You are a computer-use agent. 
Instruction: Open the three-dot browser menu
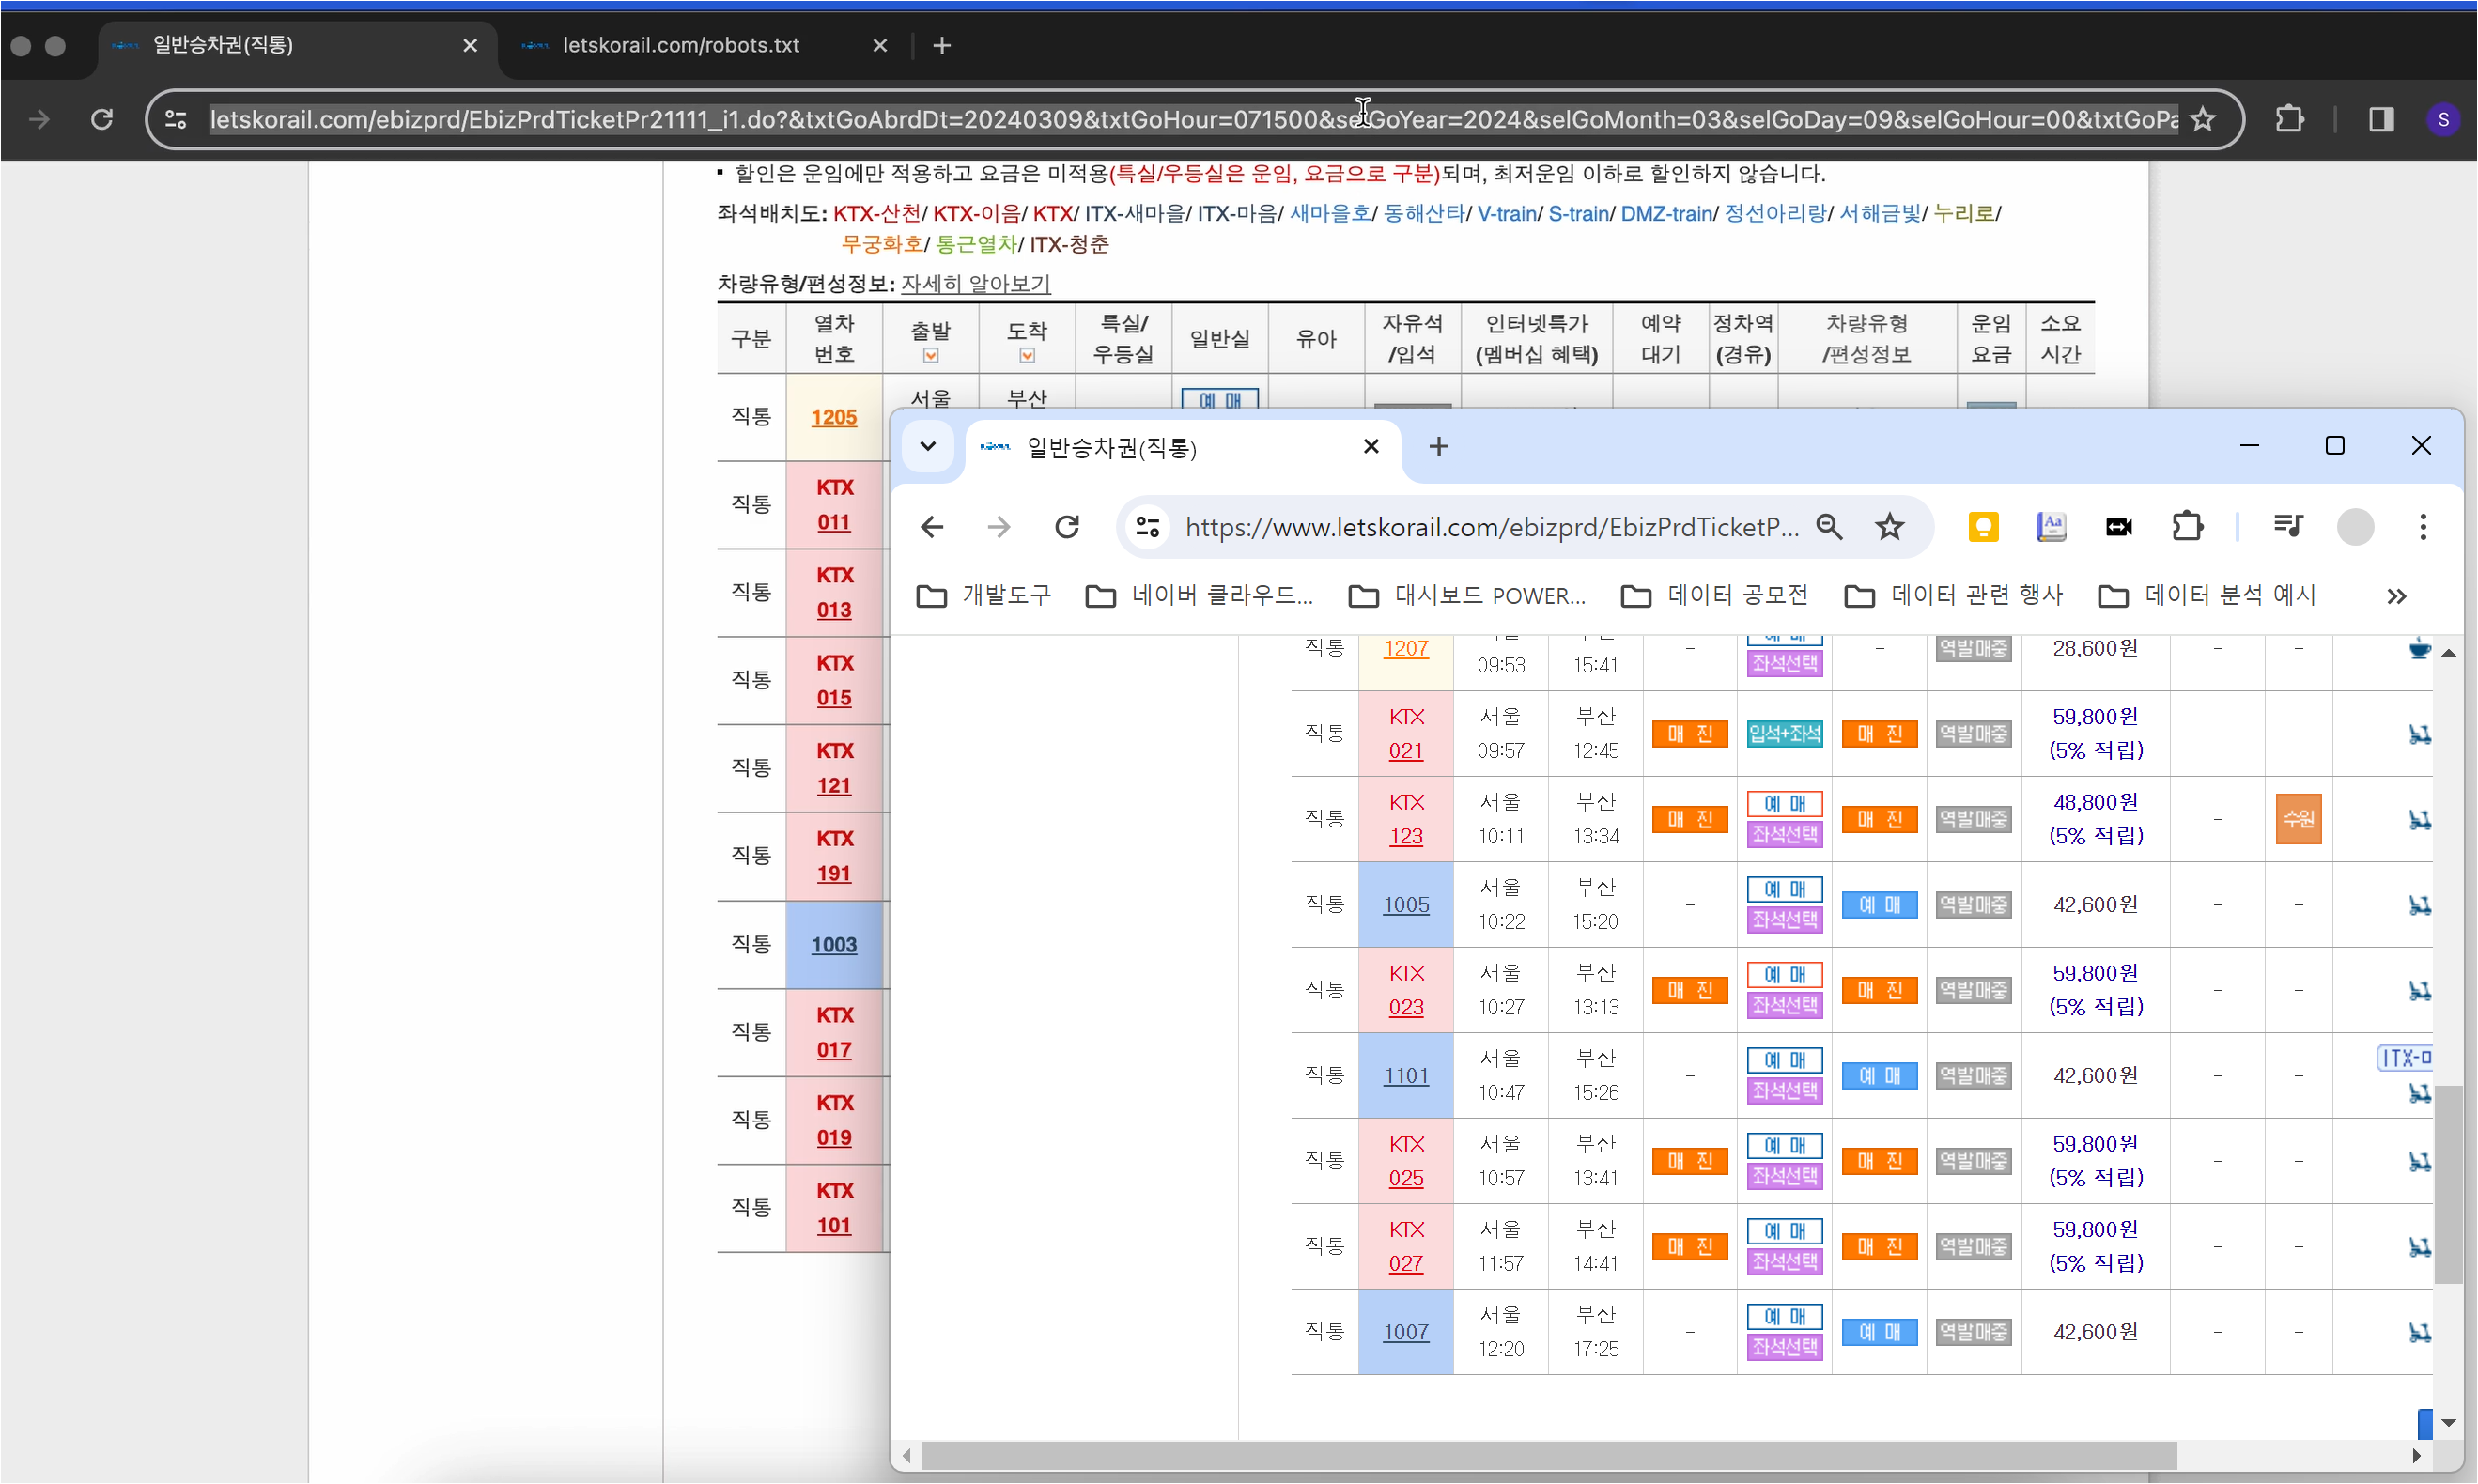[x=2422, y=526]
